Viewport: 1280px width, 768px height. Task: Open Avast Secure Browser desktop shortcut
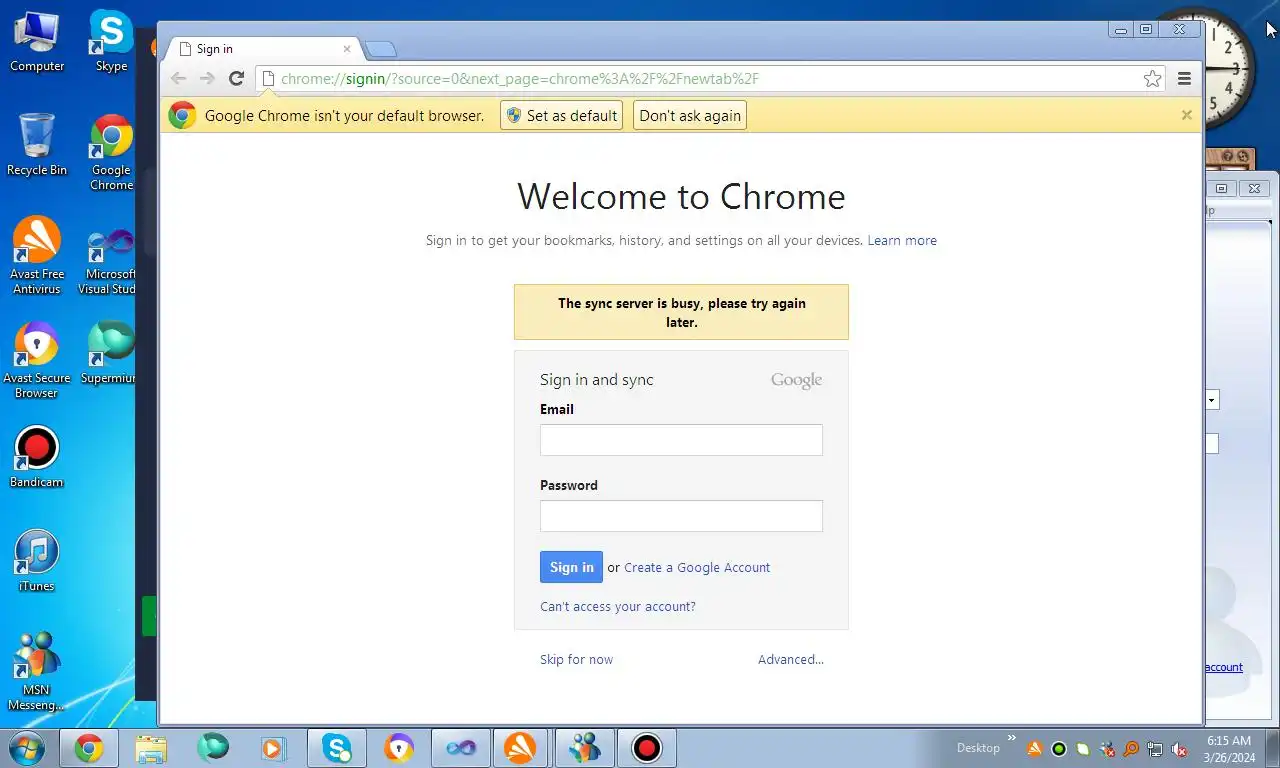coord(37,360)
